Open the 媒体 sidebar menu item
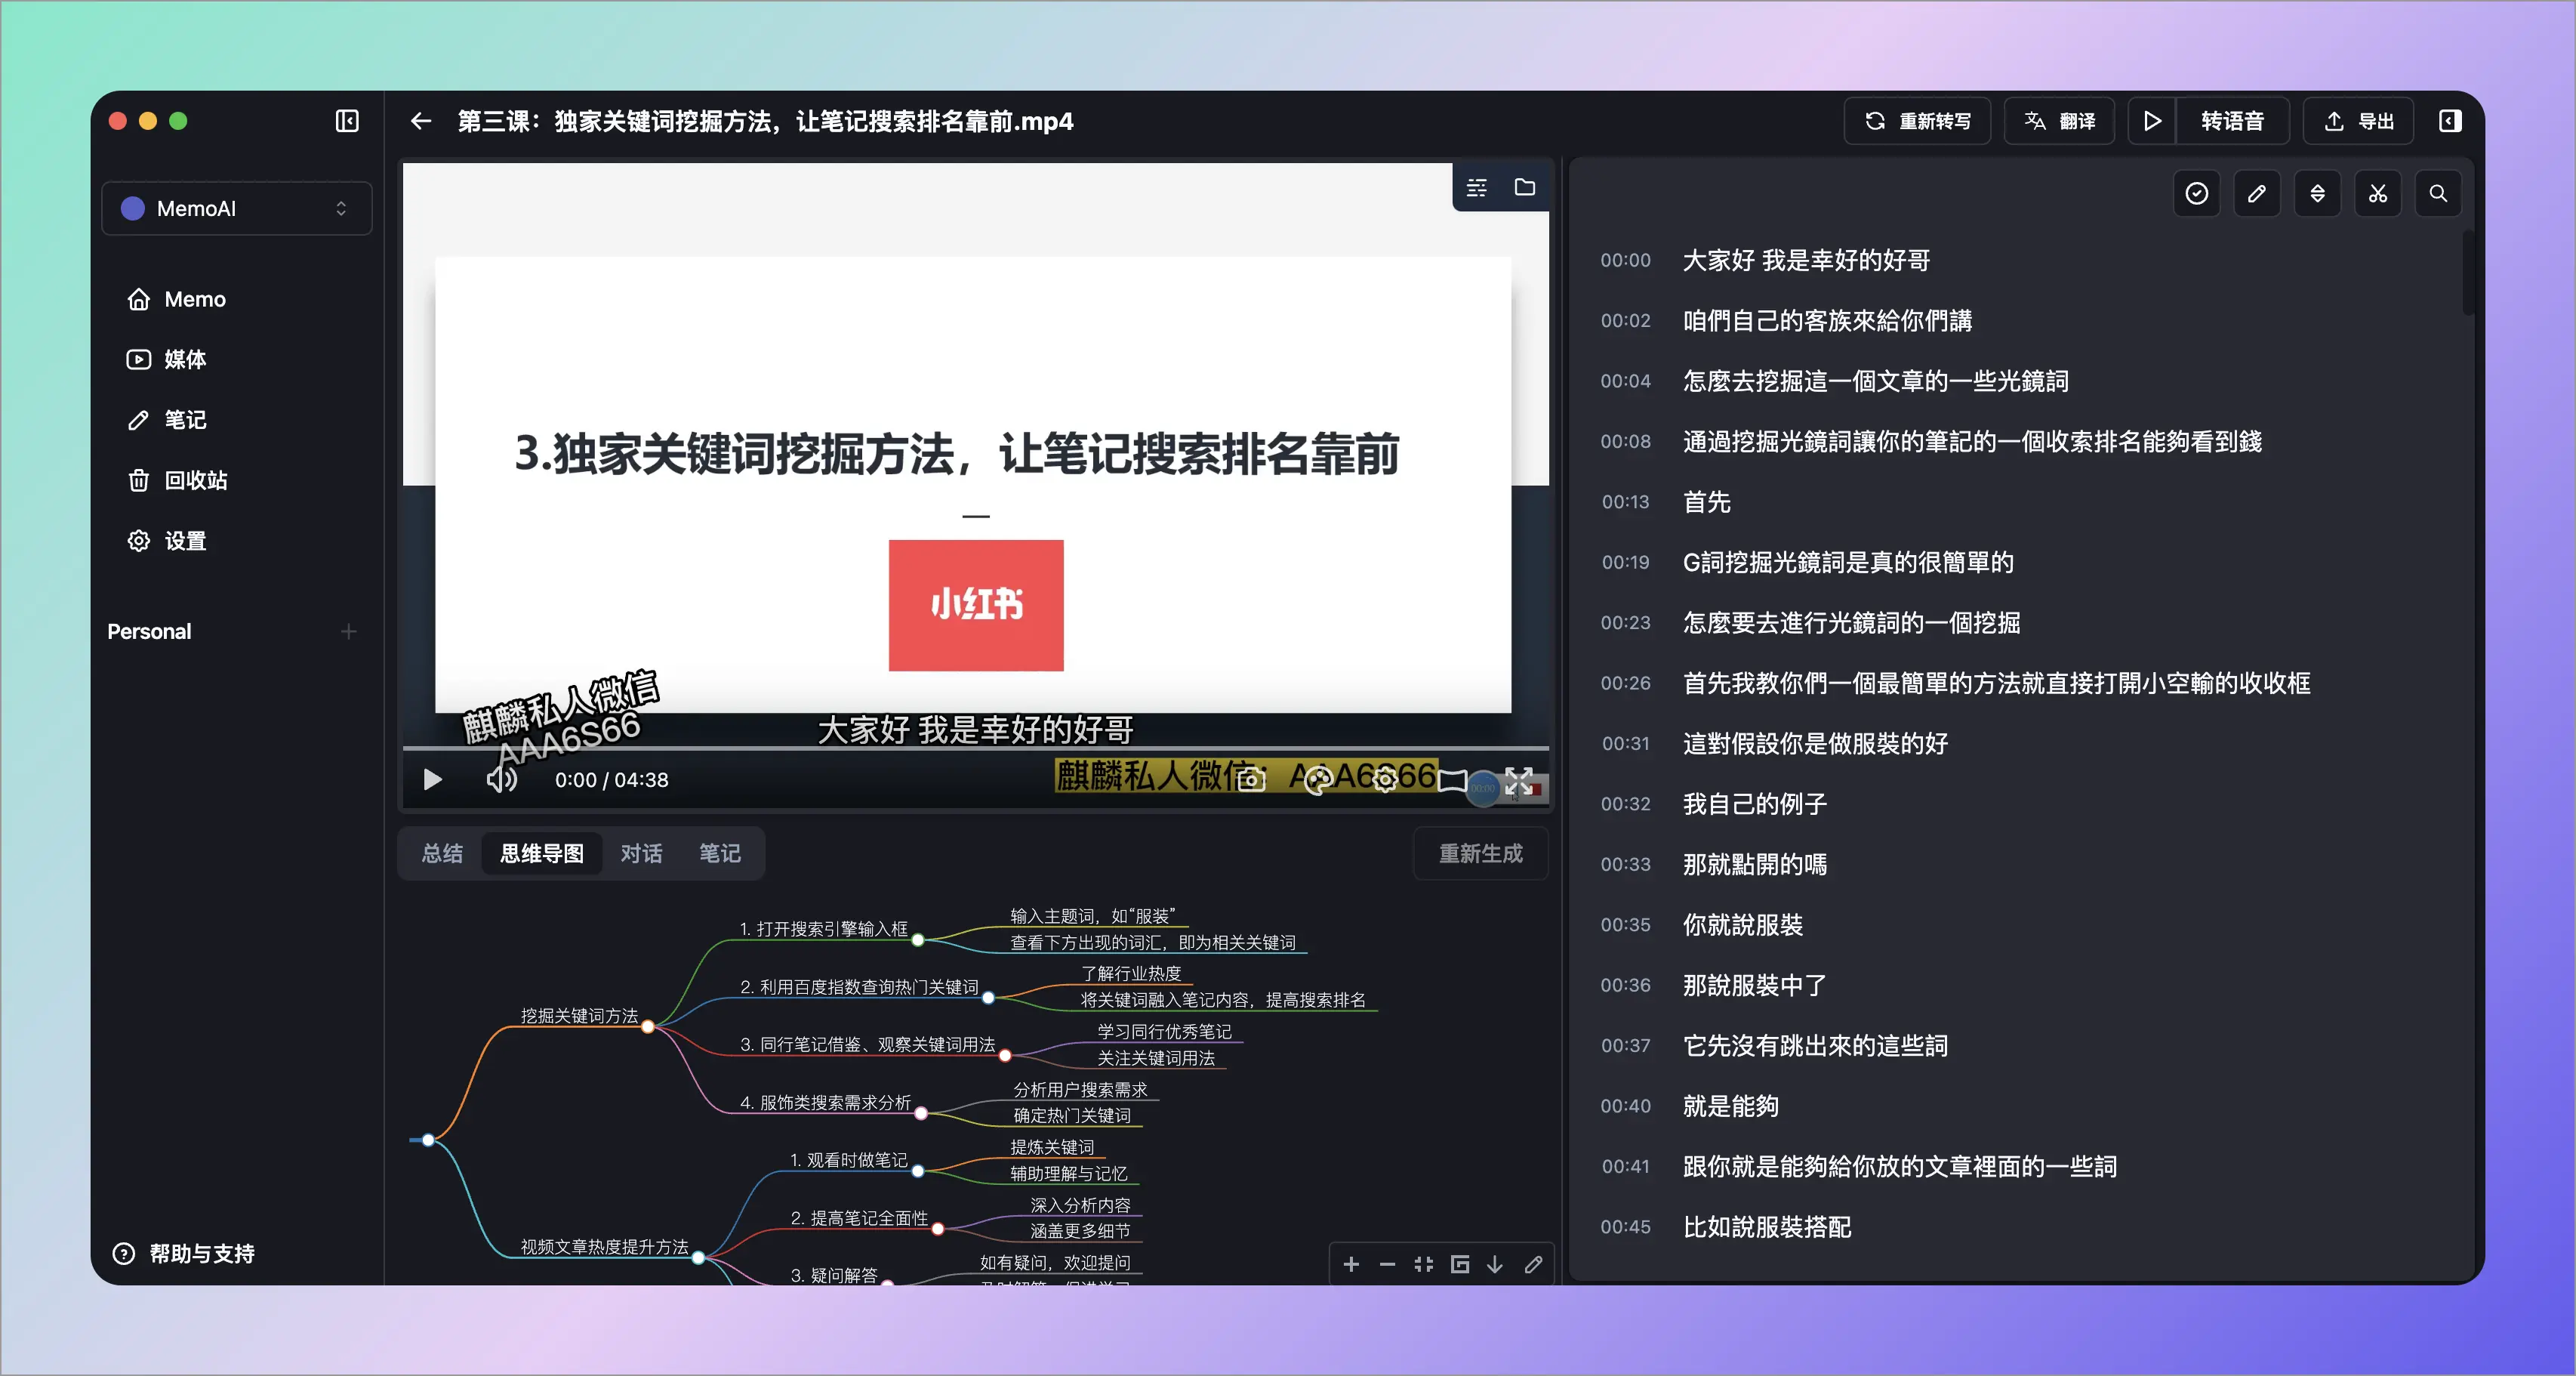This screenshot has height=1376, width=2576. tap(185, 359)
